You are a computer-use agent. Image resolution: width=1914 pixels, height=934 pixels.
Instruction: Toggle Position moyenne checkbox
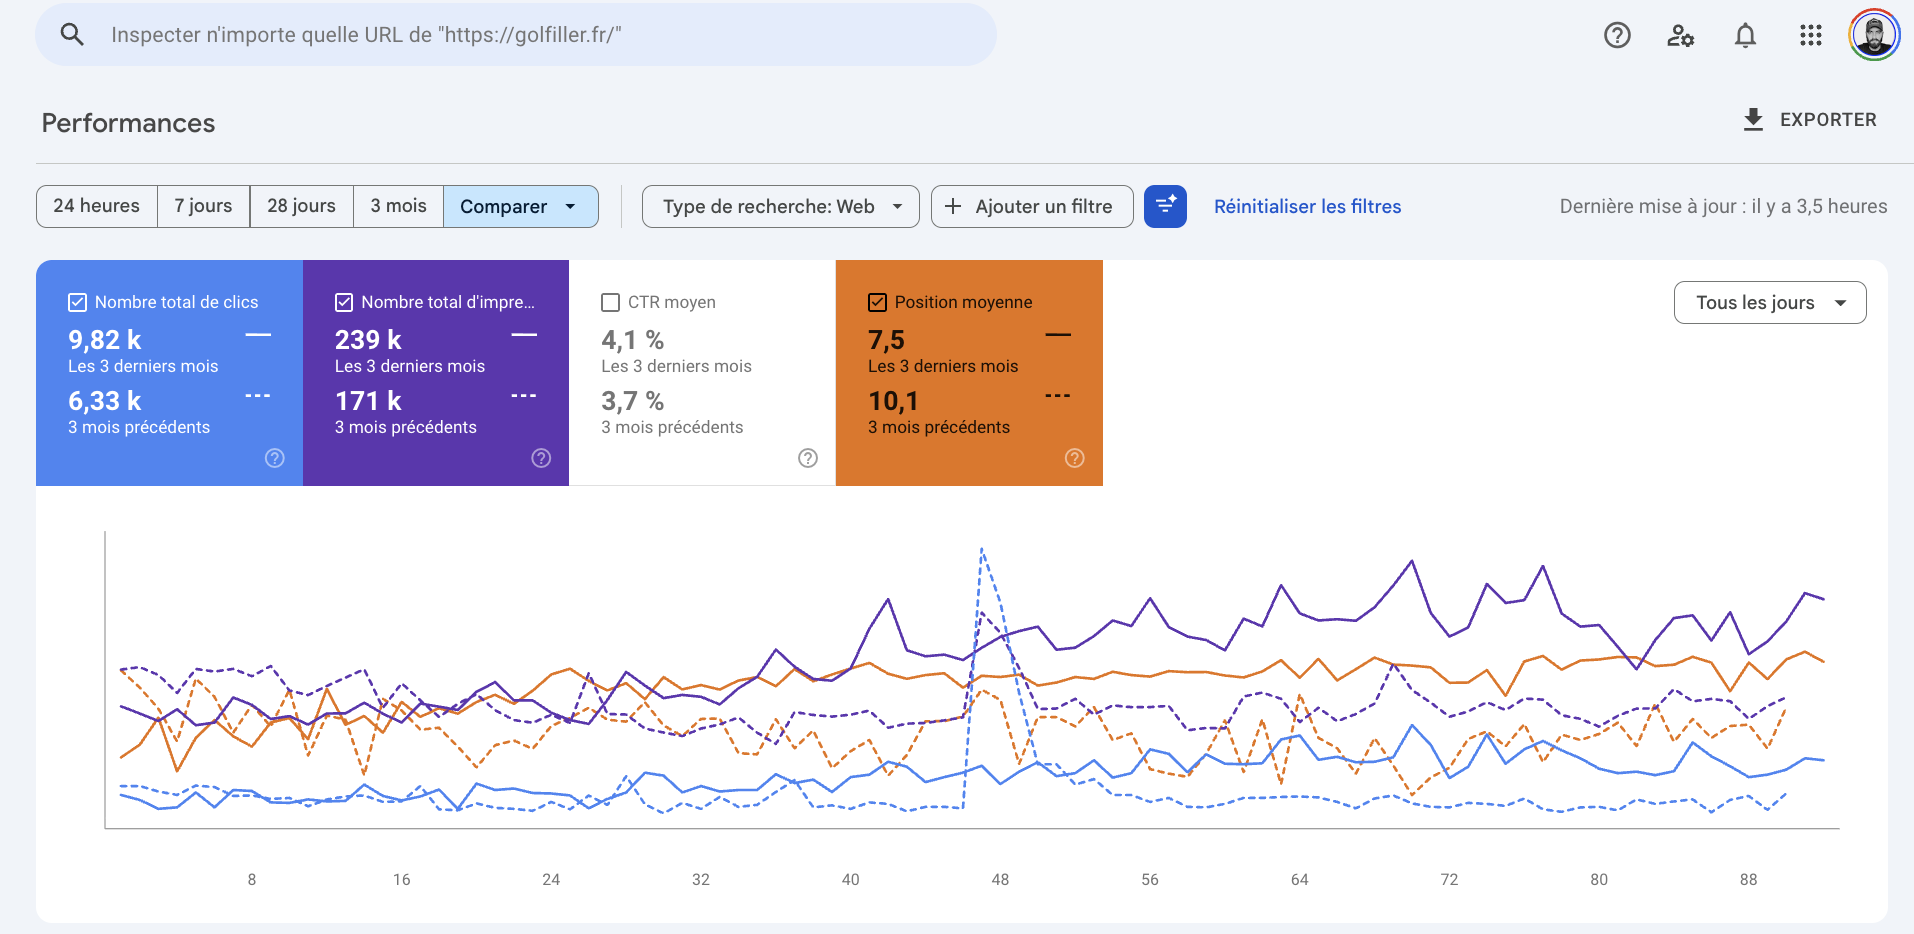(878, 302)
